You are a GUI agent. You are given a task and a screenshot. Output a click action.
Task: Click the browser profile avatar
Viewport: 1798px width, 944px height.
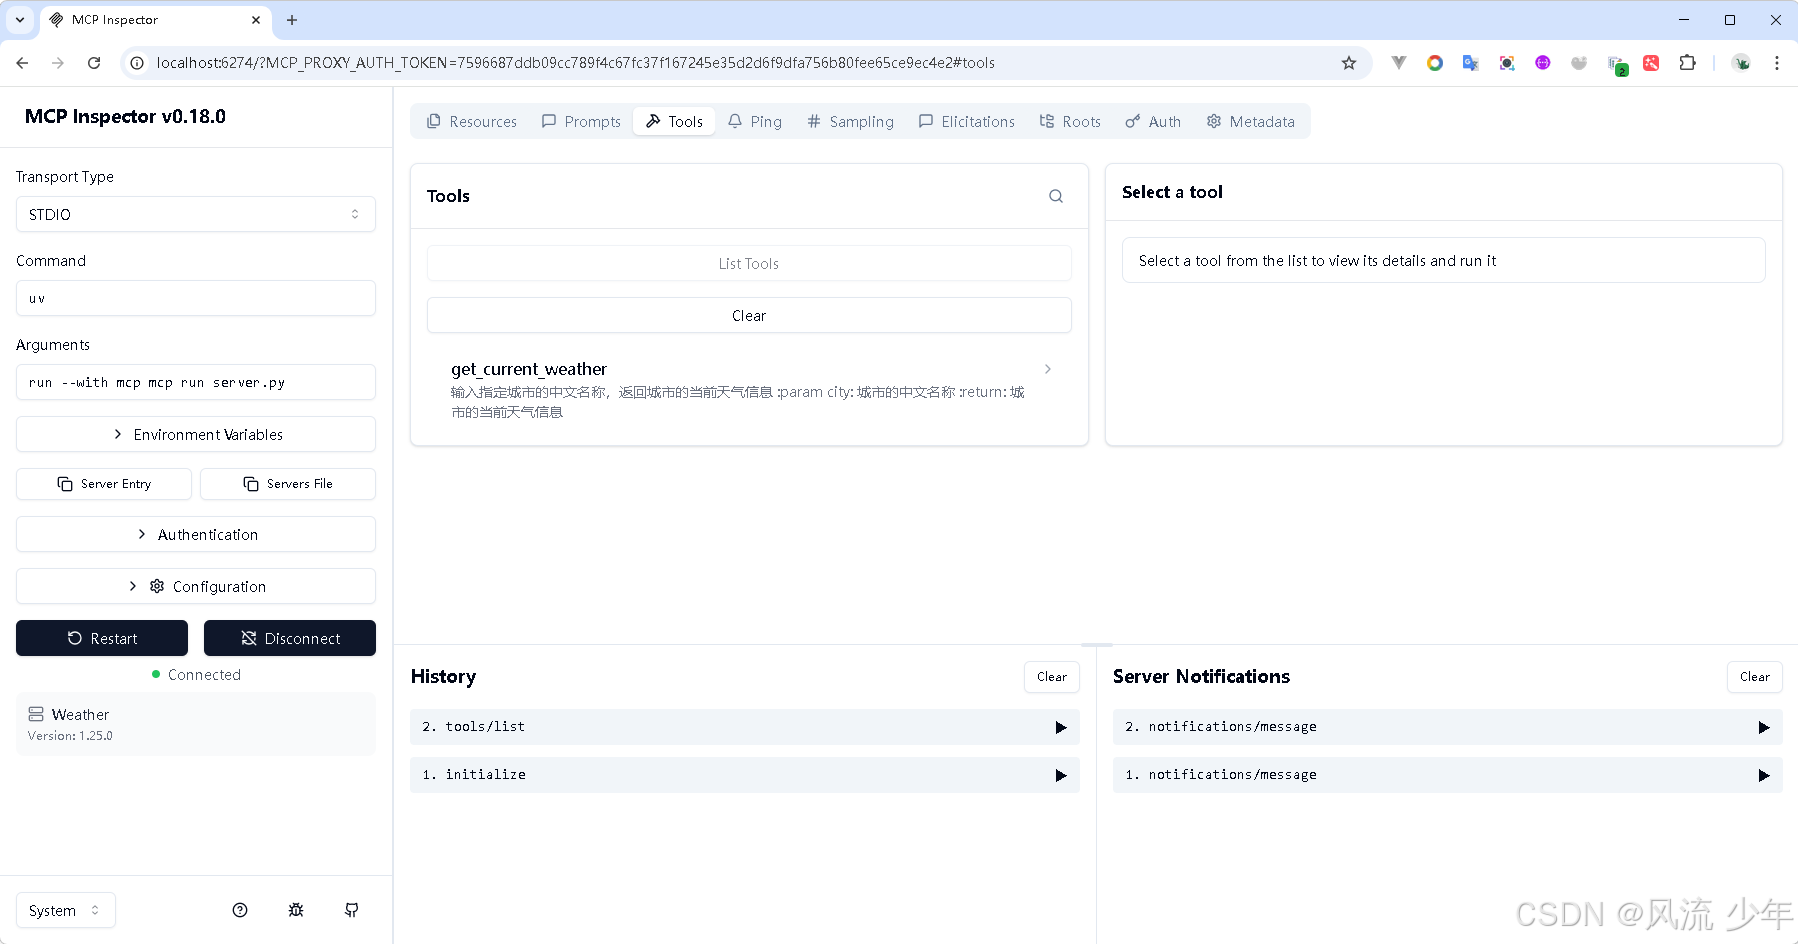click(x=1742, y=63)
